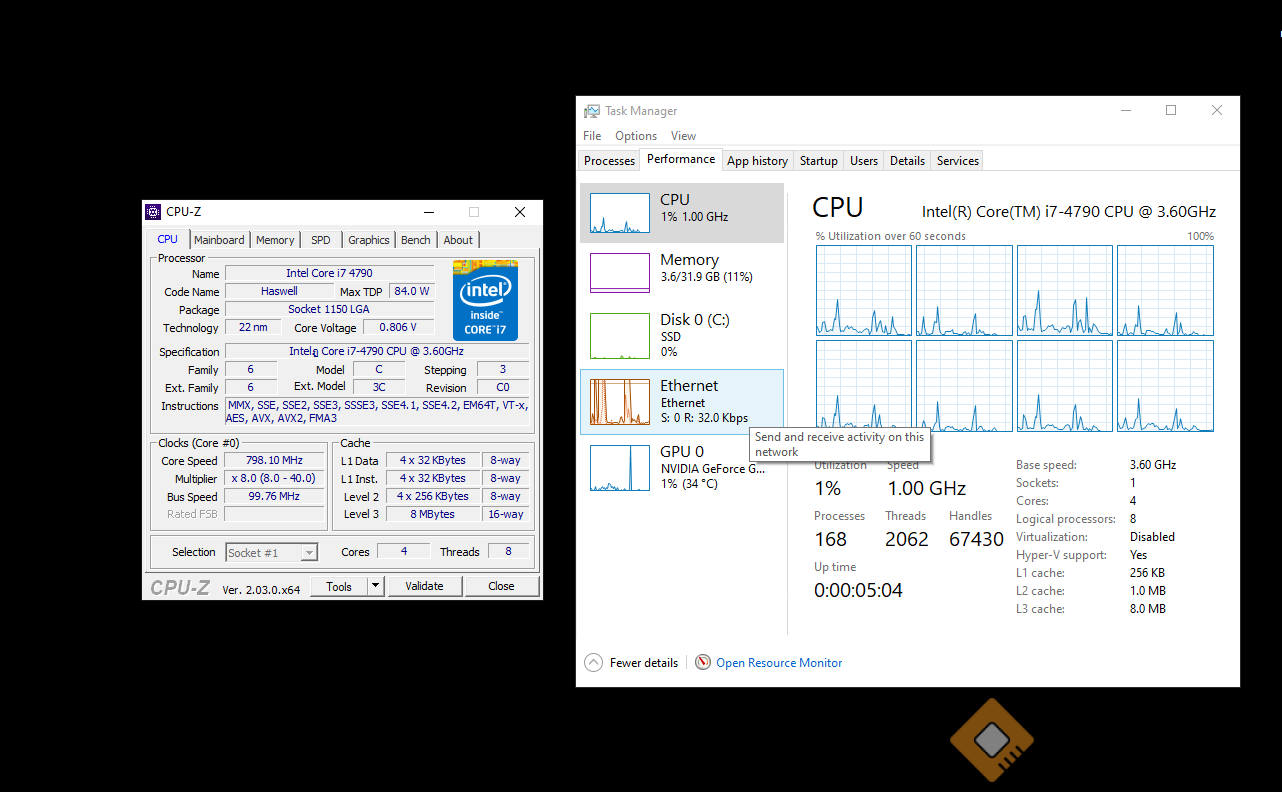Screen dimensions: 1282x792
Task: Switch to the Users tab
Action: [863, 161]
